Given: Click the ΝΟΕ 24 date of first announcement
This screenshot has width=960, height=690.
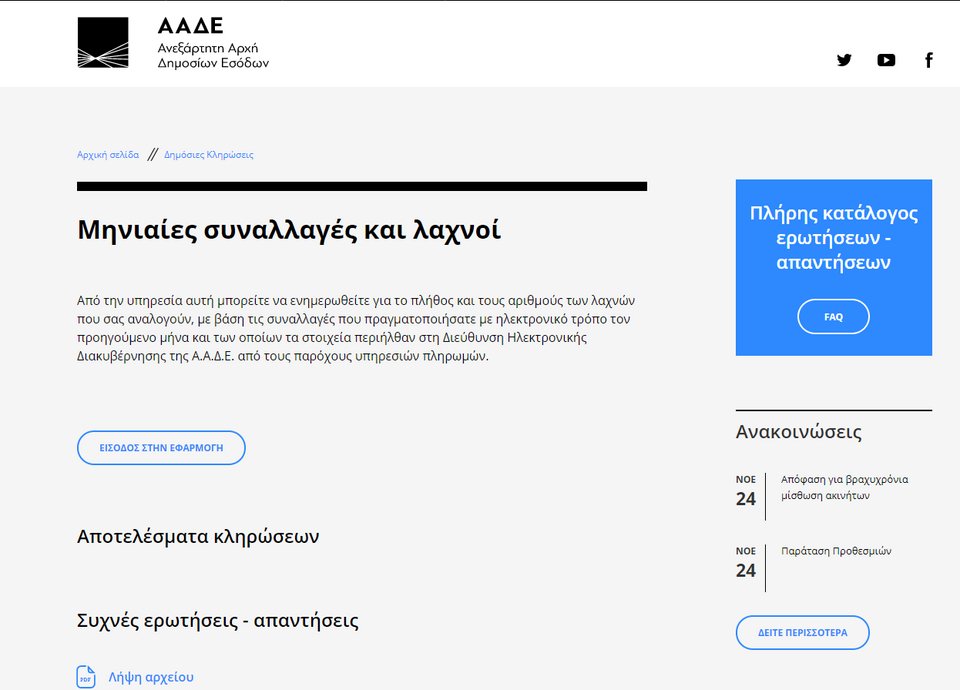Looking at the screenshot, I should pyautogui.click(x=746, y=489).
